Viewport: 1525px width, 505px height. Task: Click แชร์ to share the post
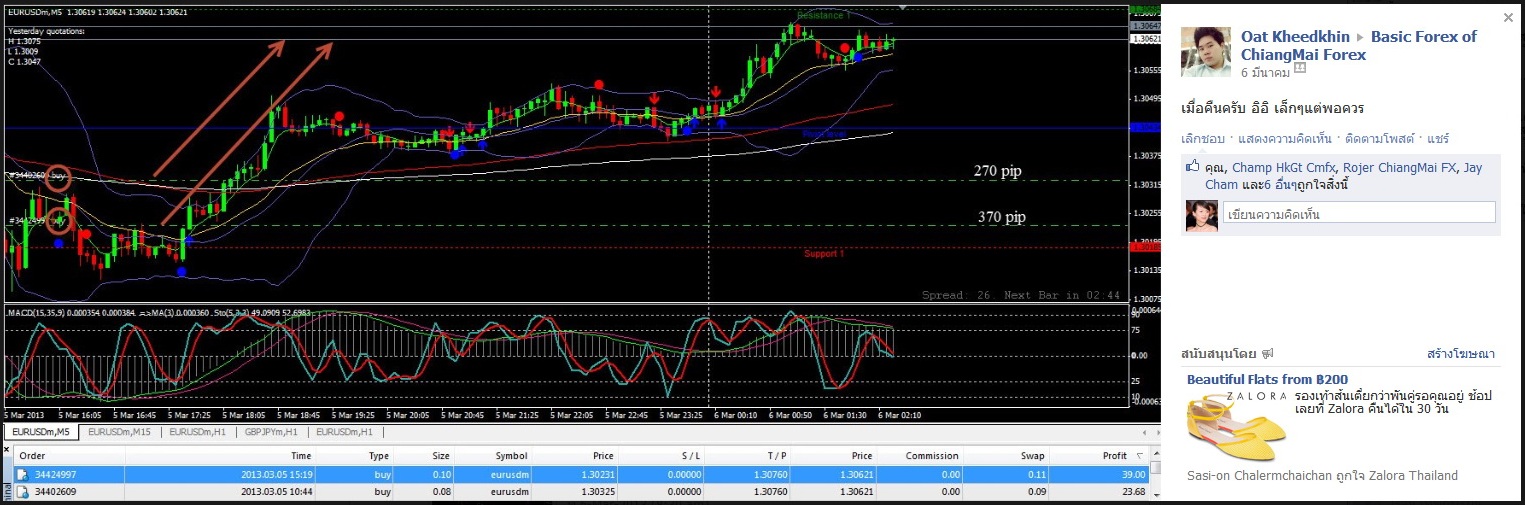tap(1438, 138)
